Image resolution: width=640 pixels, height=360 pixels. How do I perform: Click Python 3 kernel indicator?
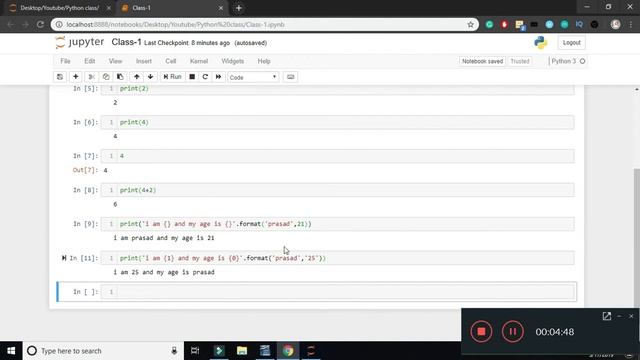point(568,61)
